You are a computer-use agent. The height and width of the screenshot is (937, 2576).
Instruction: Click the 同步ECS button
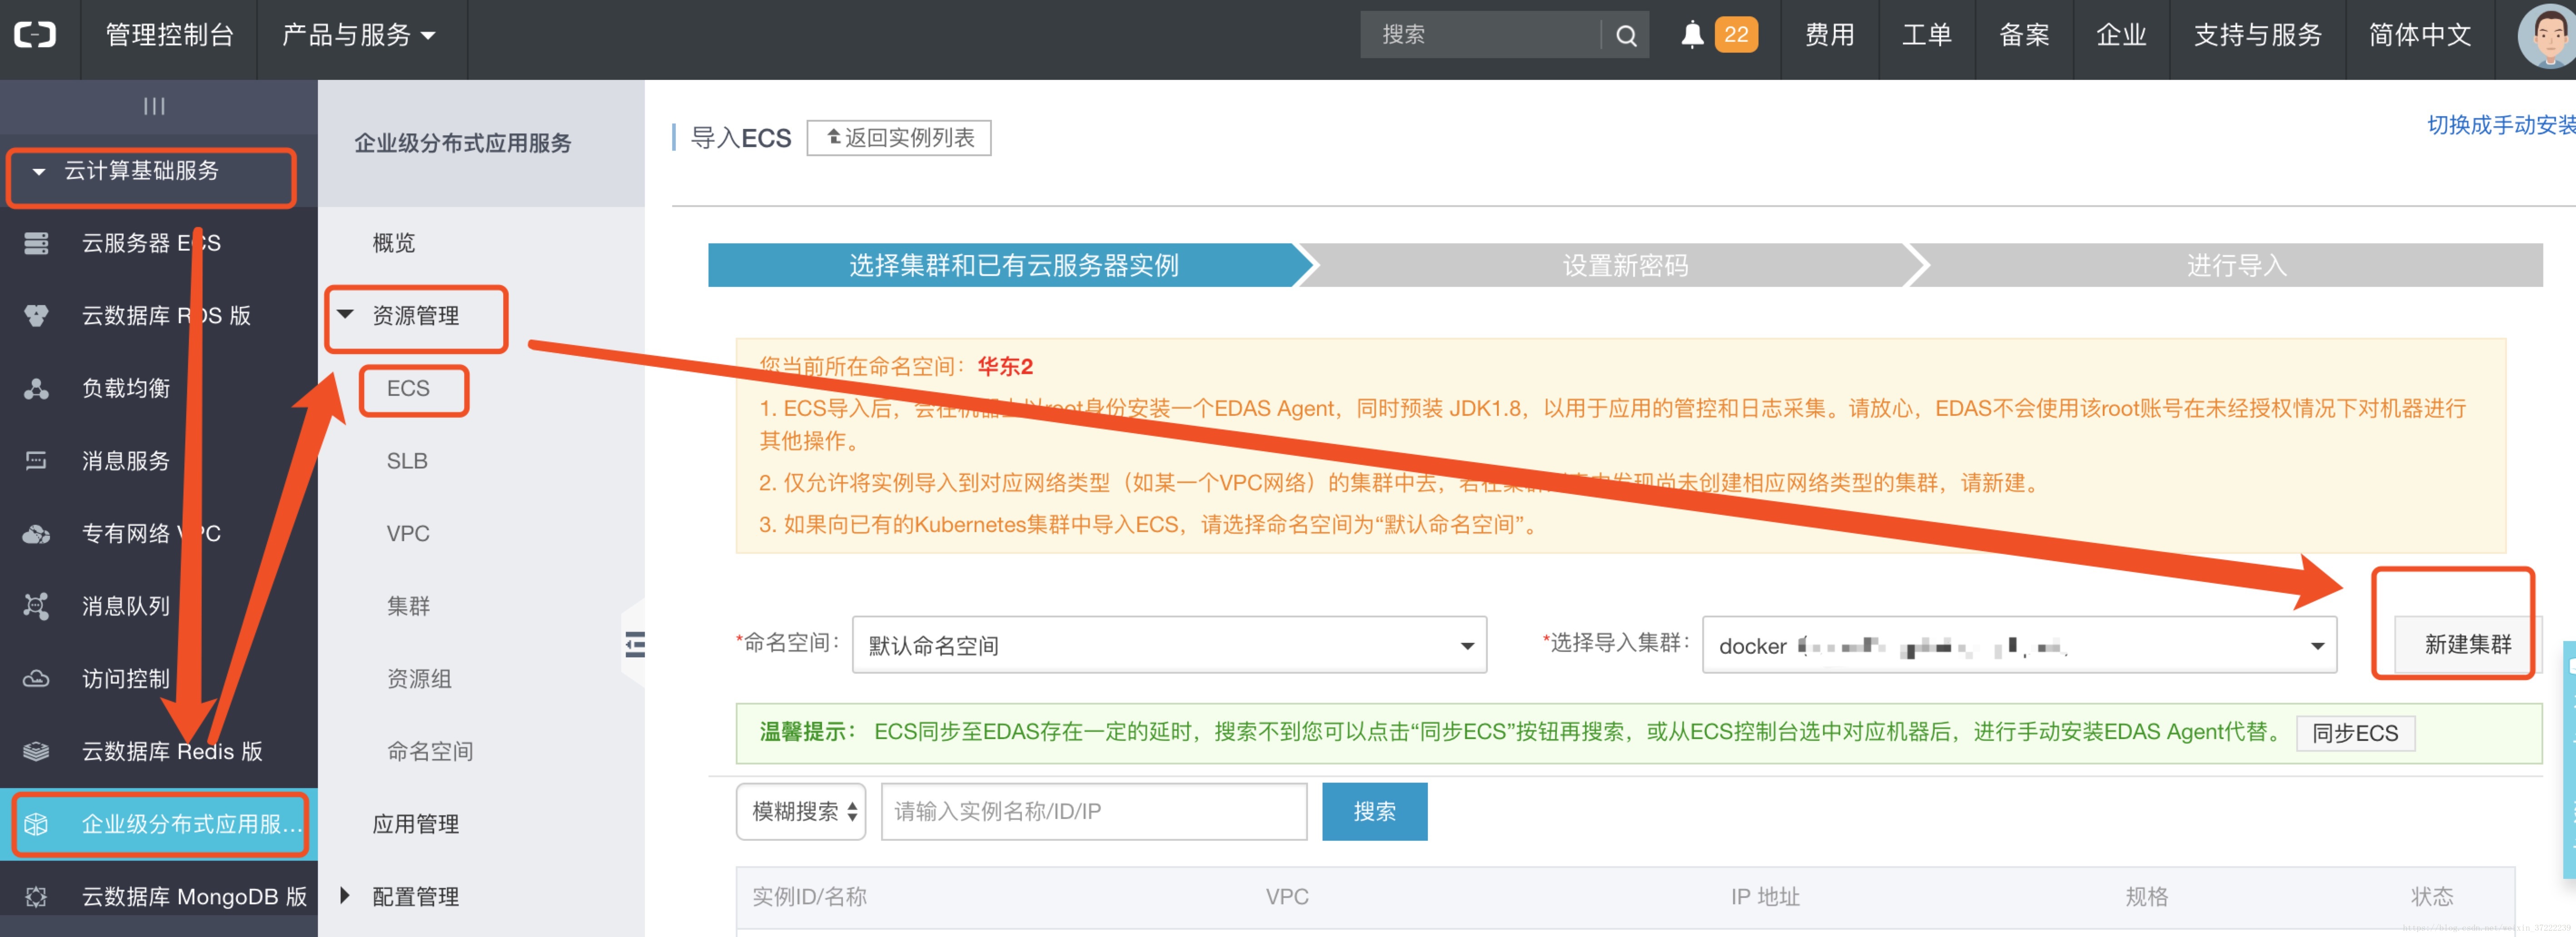(x=2355, y=733)
